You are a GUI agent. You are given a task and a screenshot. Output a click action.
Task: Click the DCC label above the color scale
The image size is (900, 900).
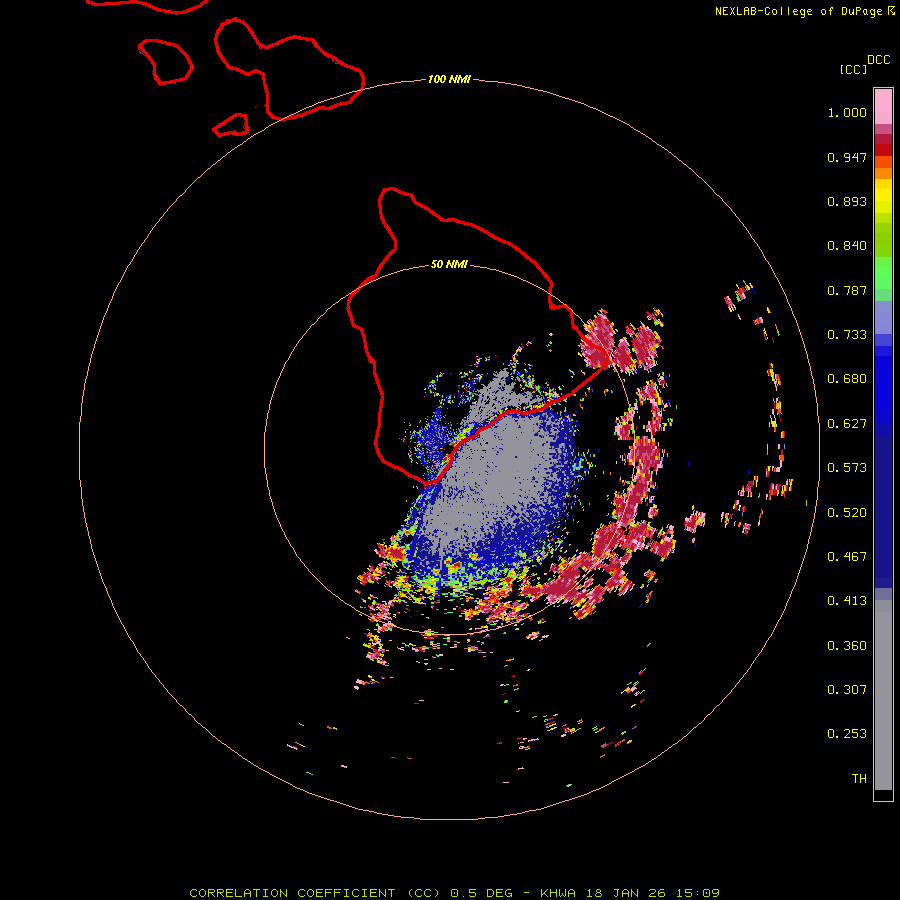[x=879, y=60]
